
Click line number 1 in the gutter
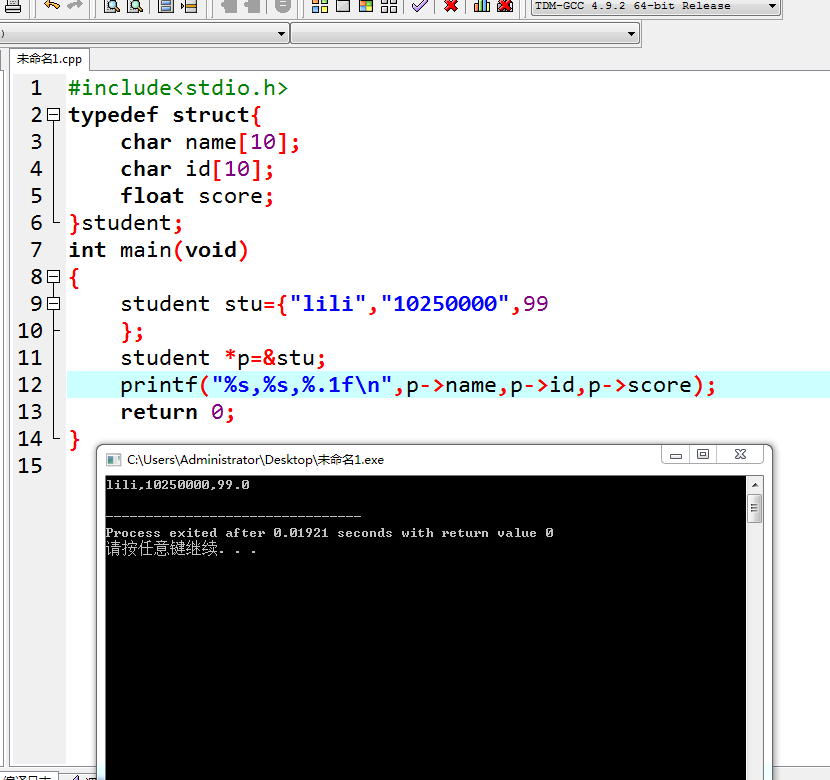pos(36,88)
